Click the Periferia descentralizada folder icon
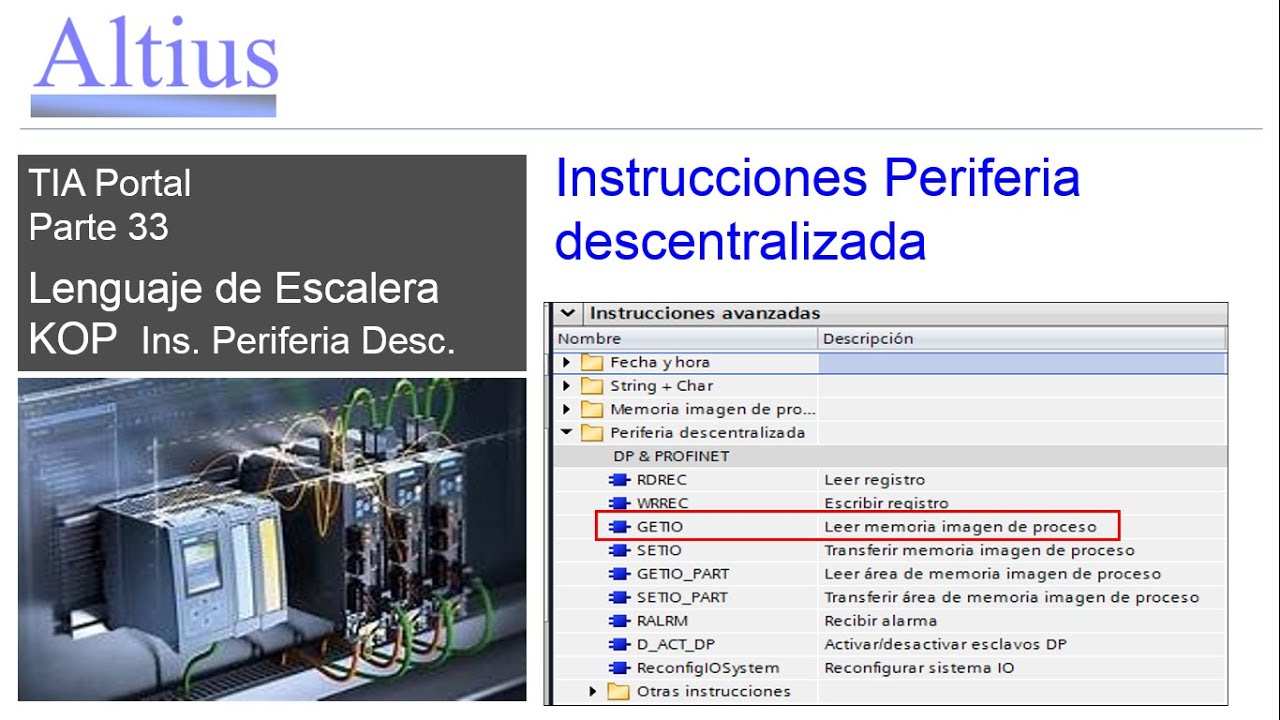Screen dimensions: 1280x720 [592, 433]
